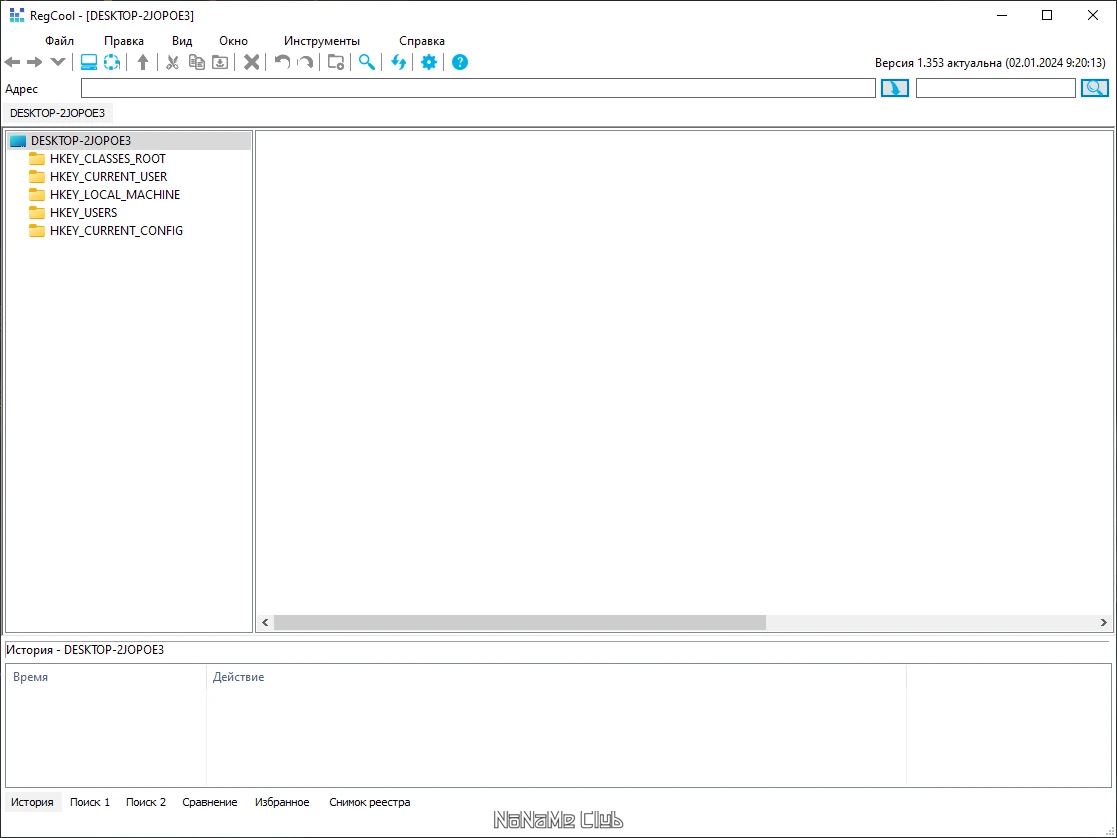Click the Delete X icon

point(251,63)
